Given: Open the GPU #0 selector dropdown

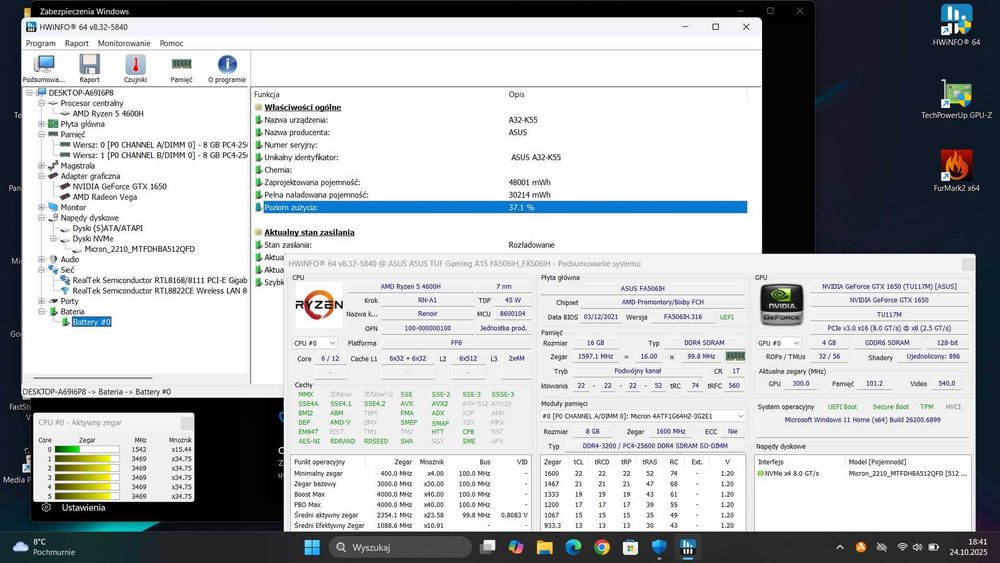Looking at the screenshot, I should [778, 343].
